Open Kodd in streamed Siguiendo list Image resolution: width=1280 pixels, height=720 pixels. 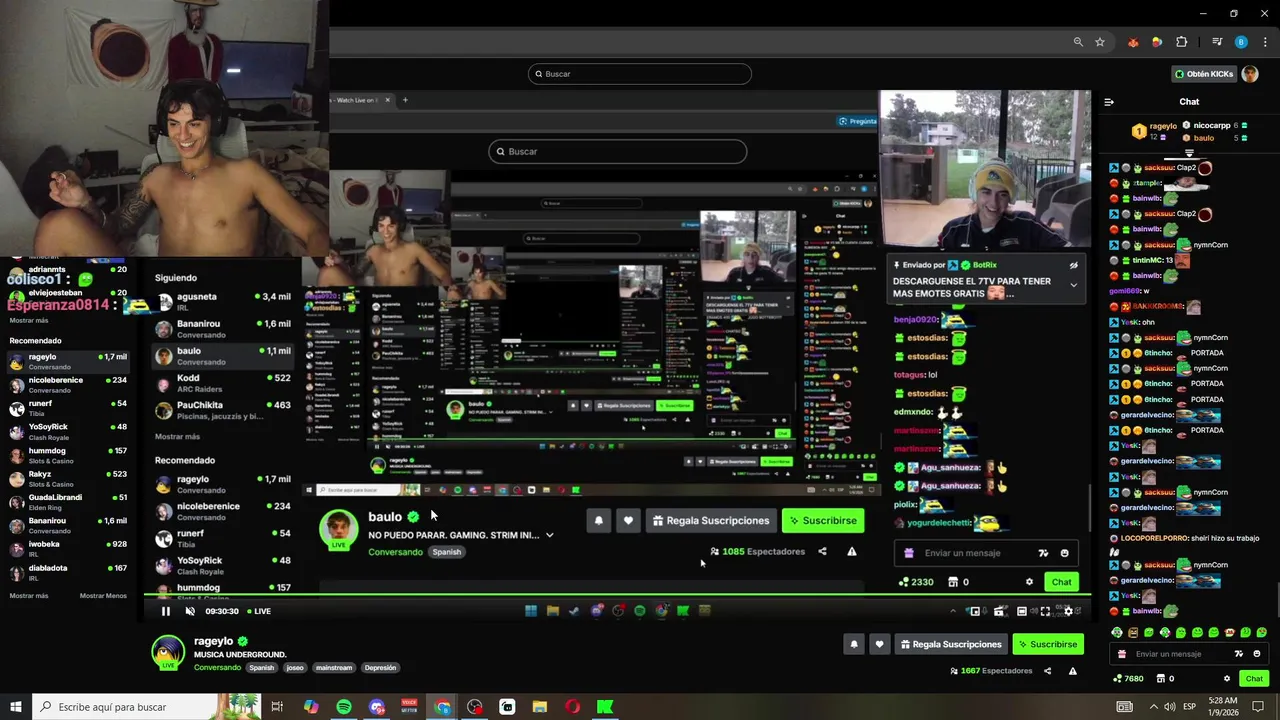223,383
